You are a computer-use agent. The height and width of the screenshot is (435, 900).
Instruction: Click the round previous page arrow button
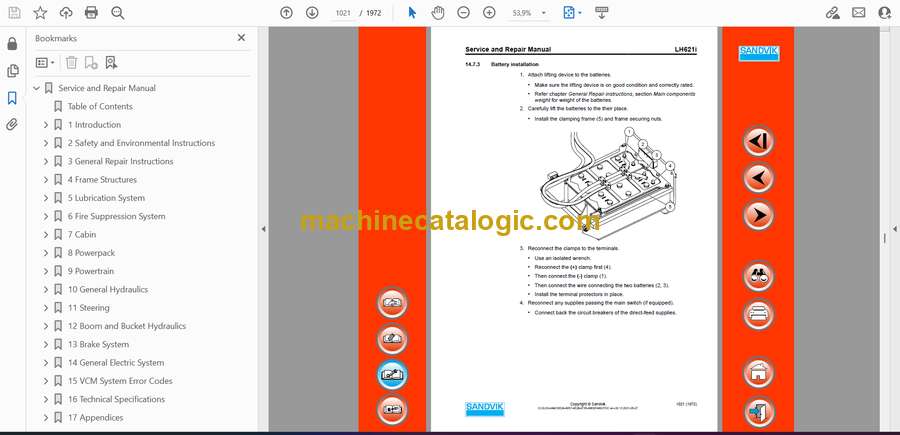(x=758, y=178)
